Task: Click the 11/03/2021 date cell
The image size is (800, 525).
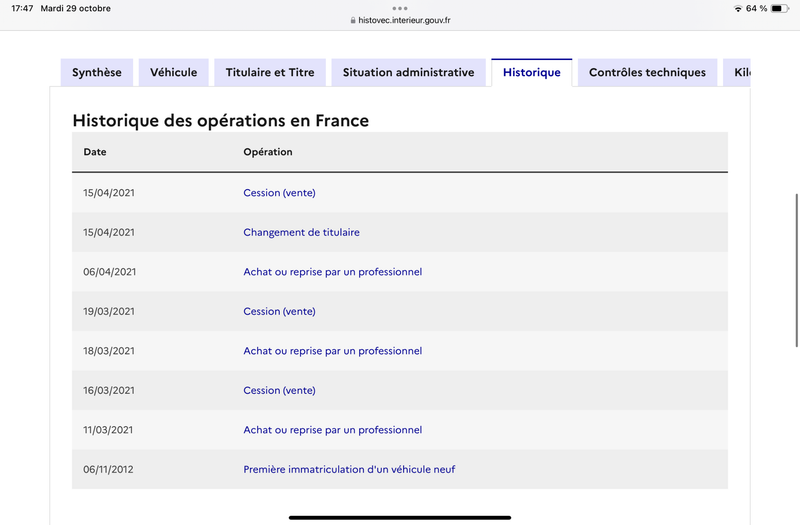Action: click(108, 430)
